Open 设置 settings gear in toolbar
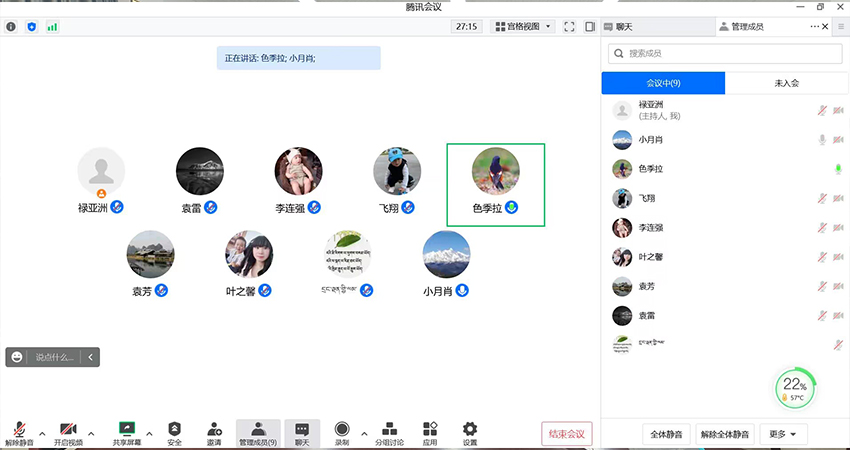The height and width of the screenshot is (450, 850). (x=470, y=428)
